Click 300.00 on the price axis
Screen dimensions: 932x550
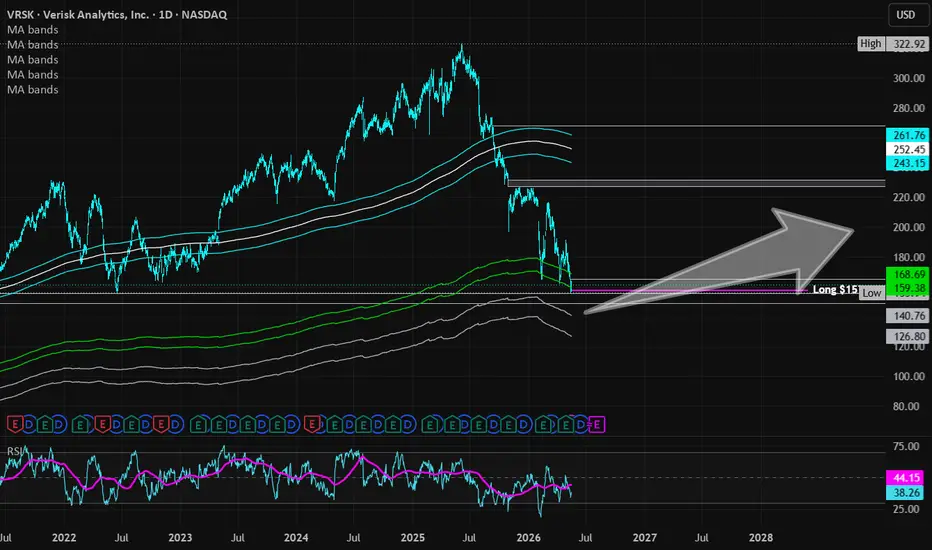click(x=909, y=78)
